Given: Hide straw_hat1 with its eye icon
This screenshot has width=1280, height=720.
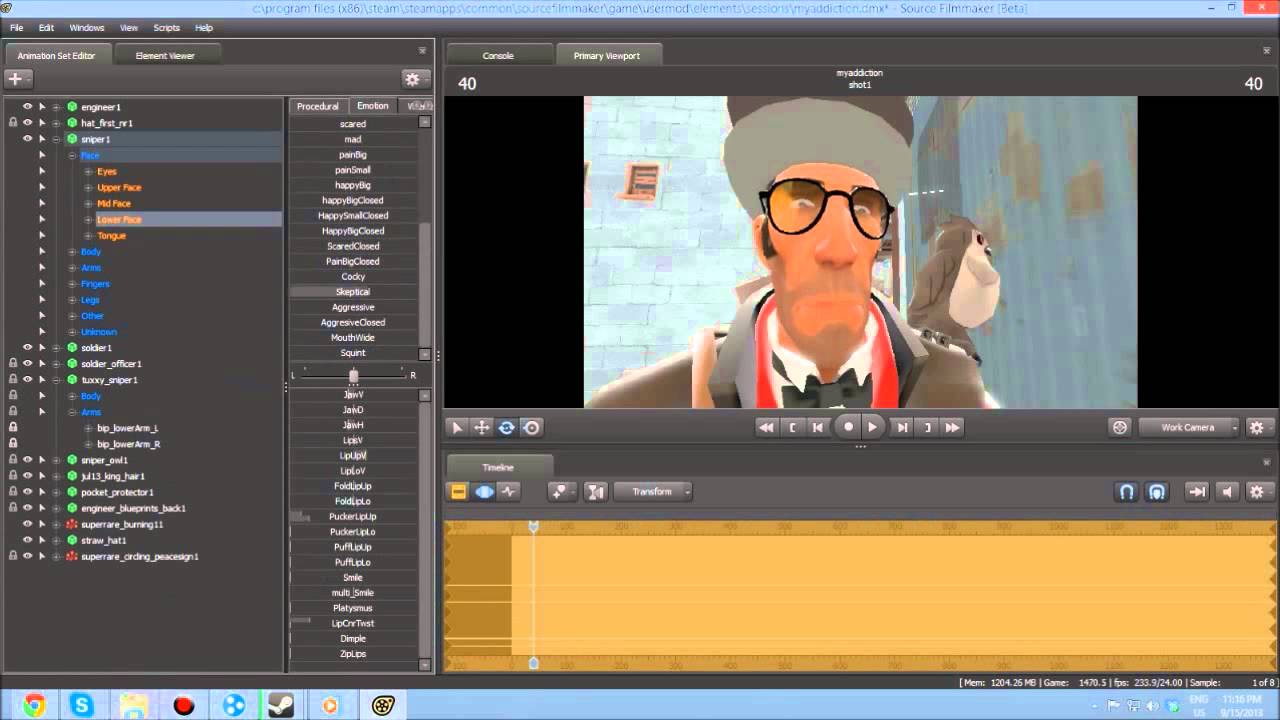Looking at the screenshot, I should [x=28, y=540].
